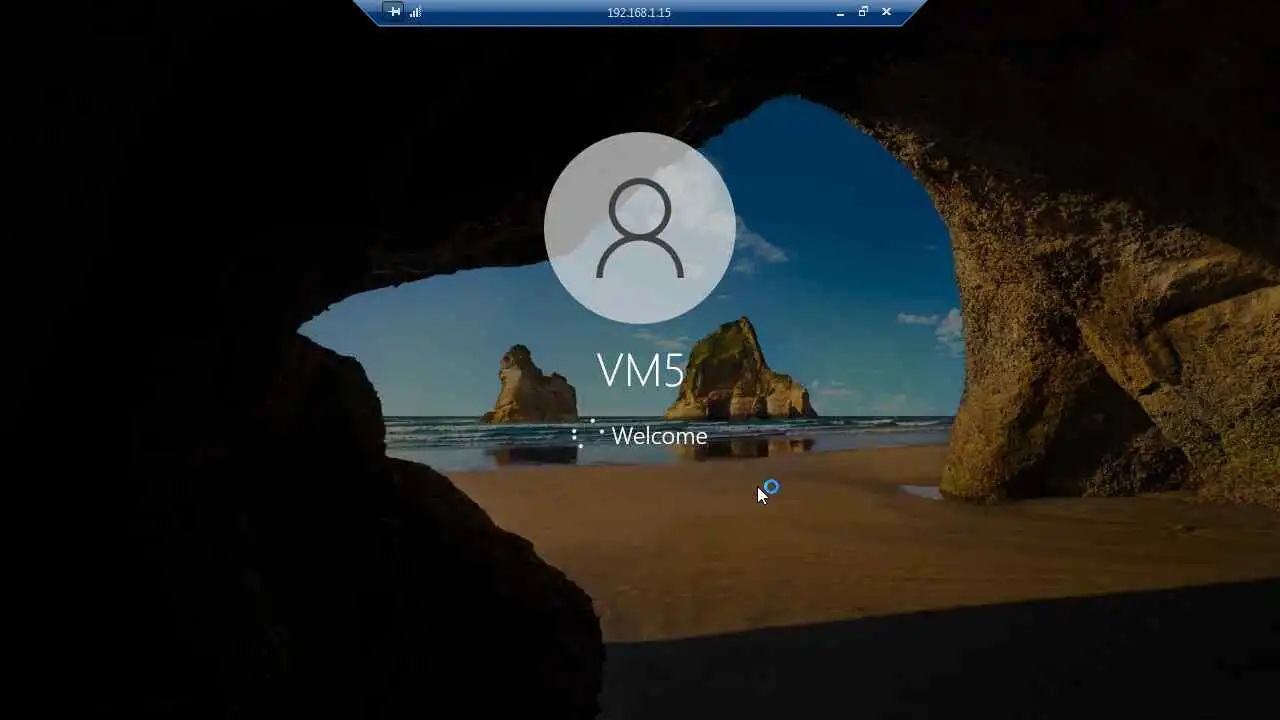The height and width of the screenshot is (720, 1280).
Task: Click the VM5 username text
Action: click(x=641, y=370)
